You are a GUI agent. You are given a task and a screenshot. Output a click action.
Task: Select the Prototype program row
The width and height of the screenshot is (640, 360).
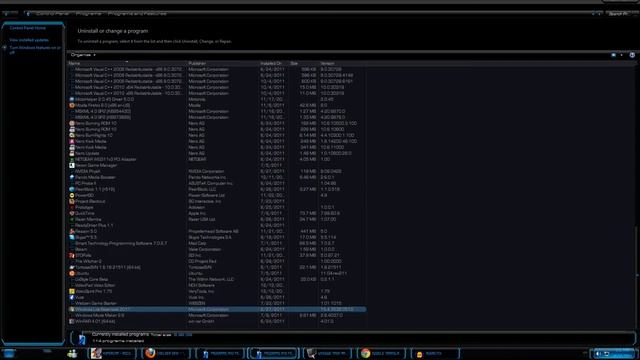pos(217,207)
